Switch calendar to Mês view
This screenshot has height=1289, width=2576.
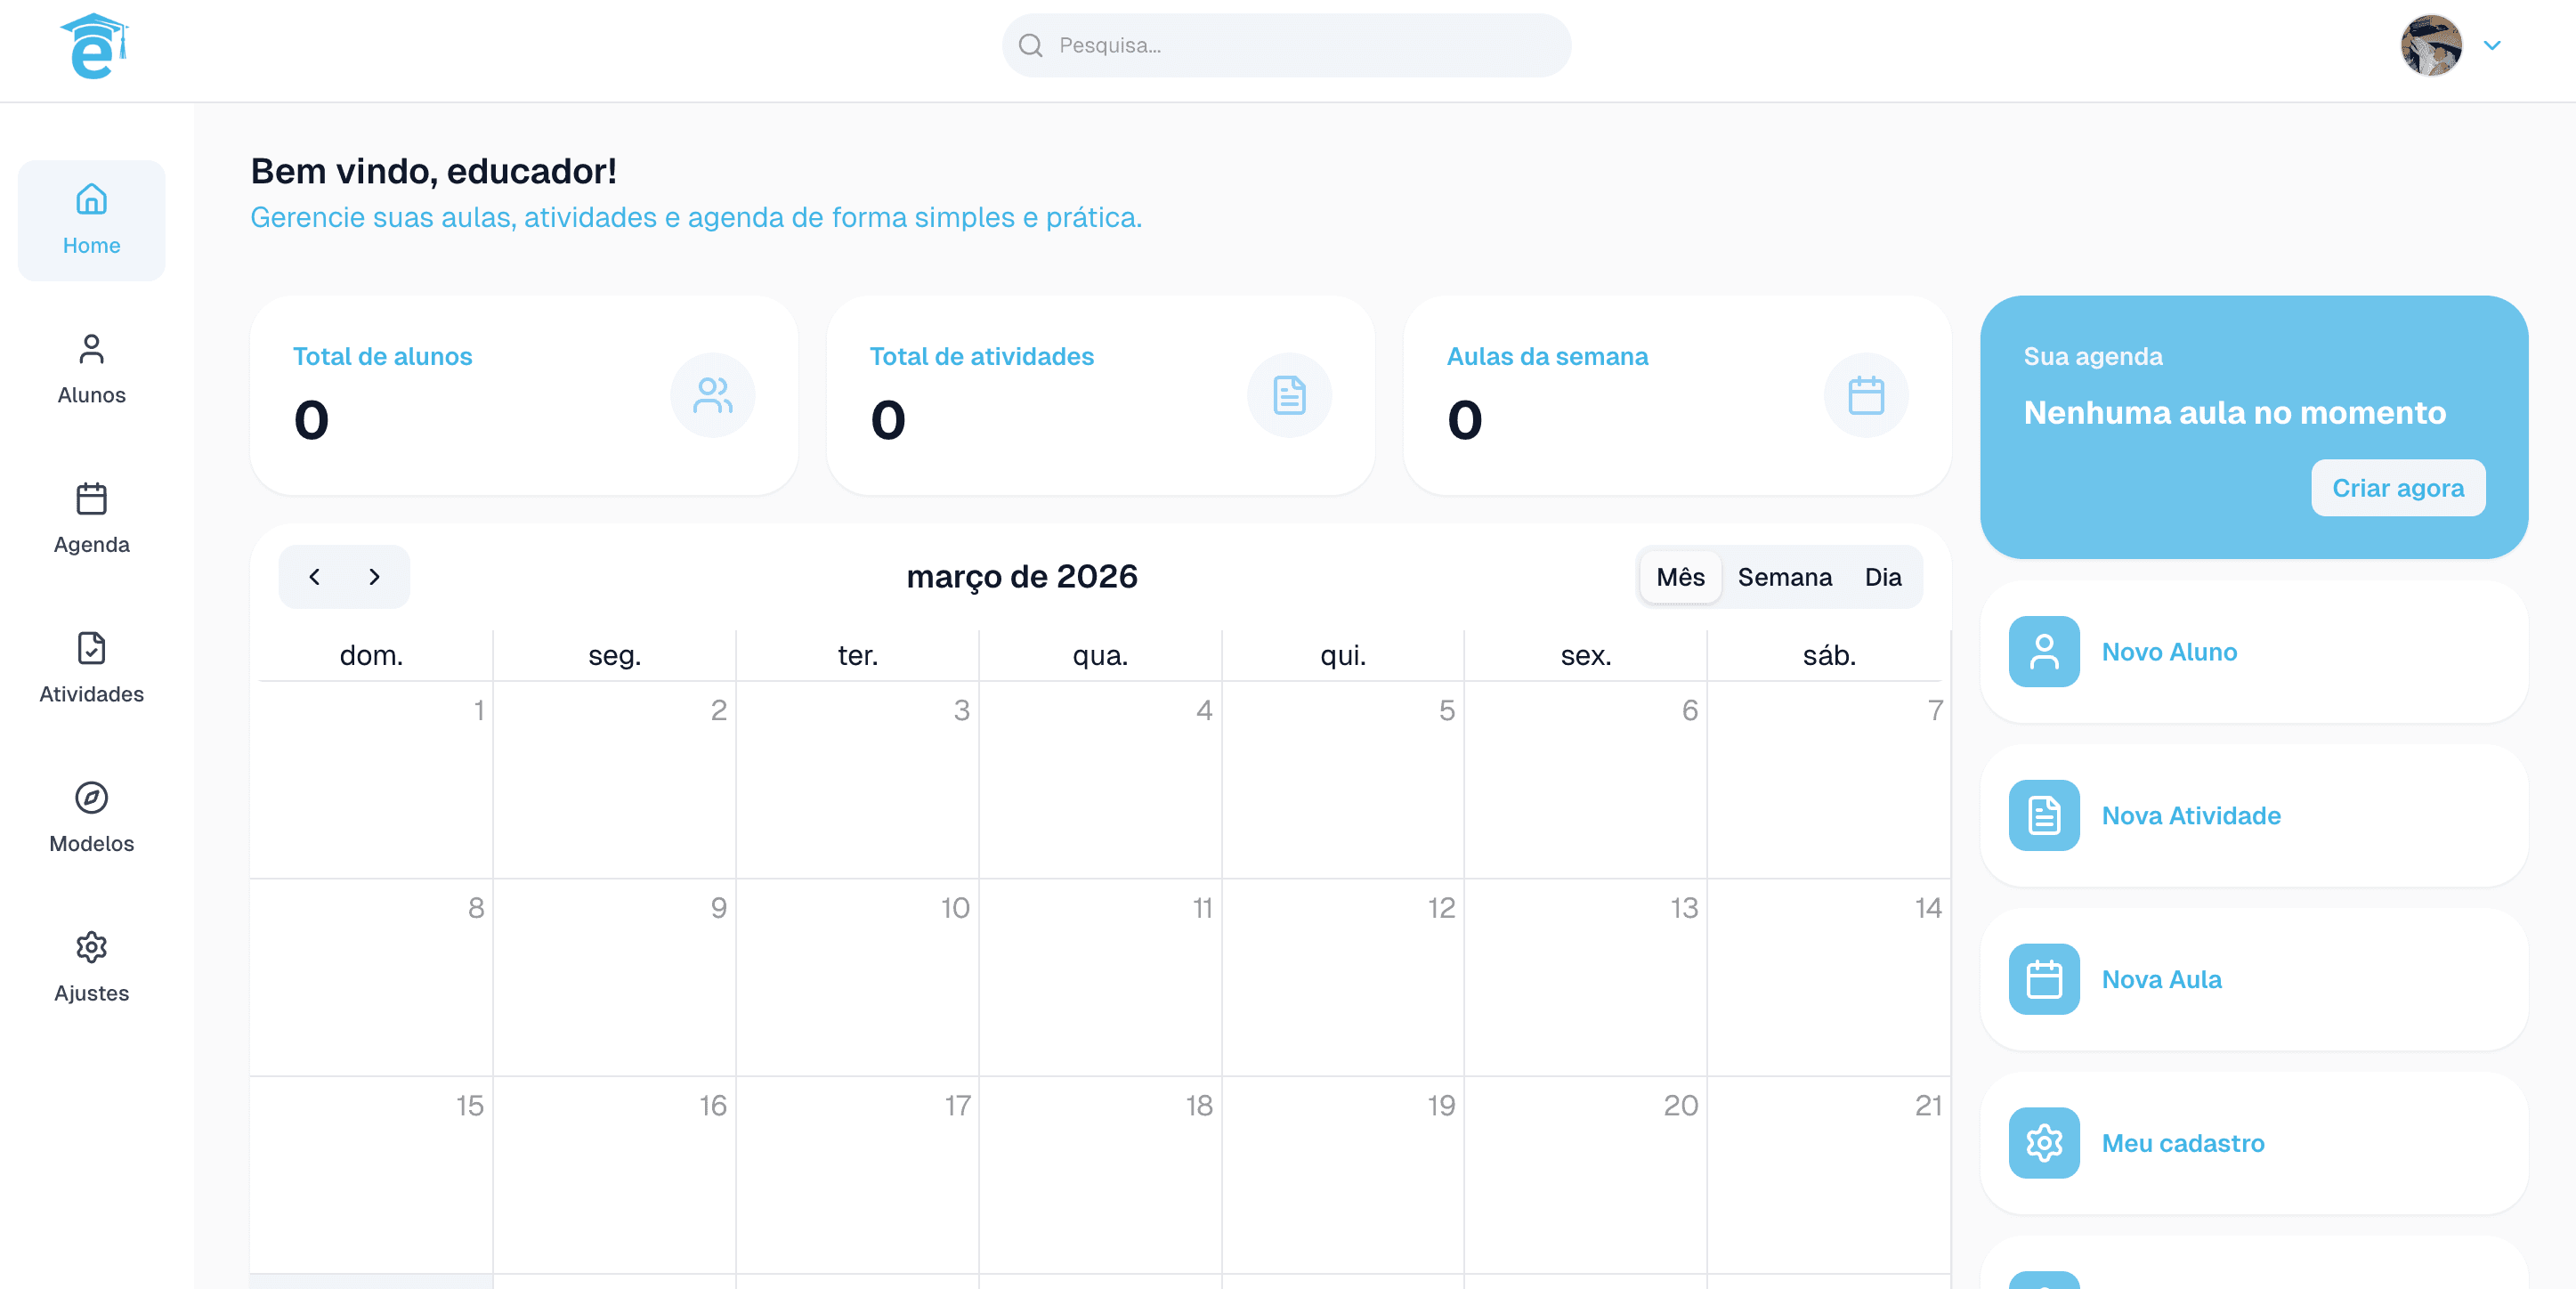pyautogui.click(x=1680, y=577)
